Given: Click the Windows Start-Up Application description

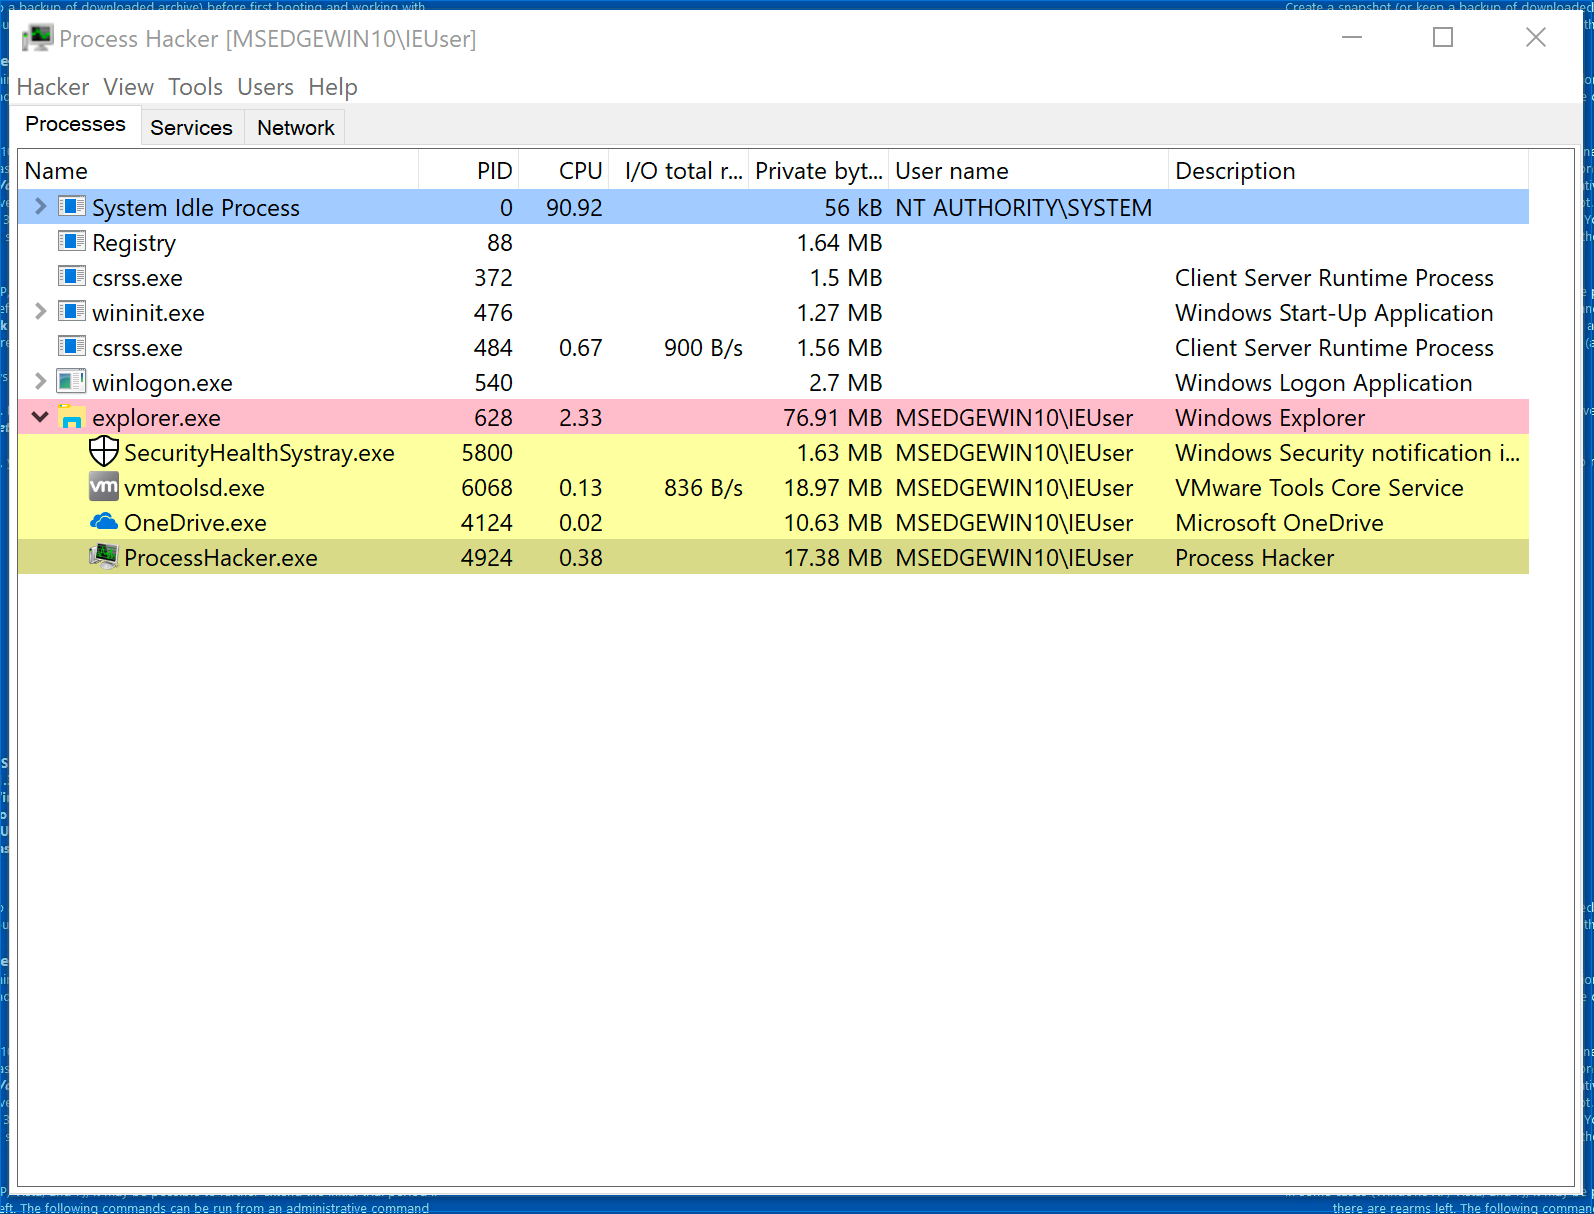Looking at the screenshot, I should tap(1334, 313).
